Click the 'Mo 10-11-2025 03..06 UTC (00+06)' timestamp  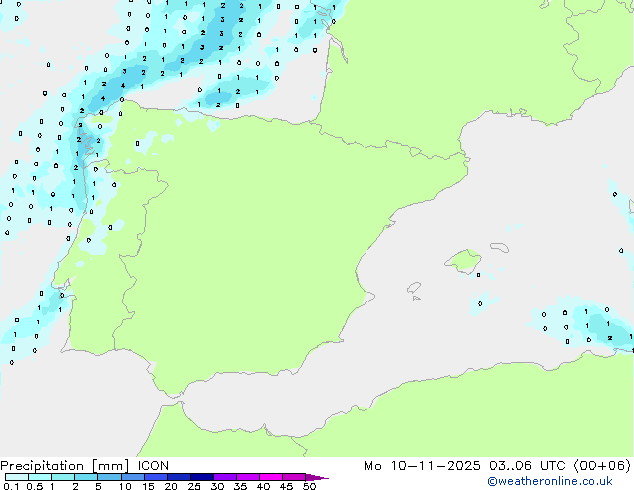click(x=497, y=466)
